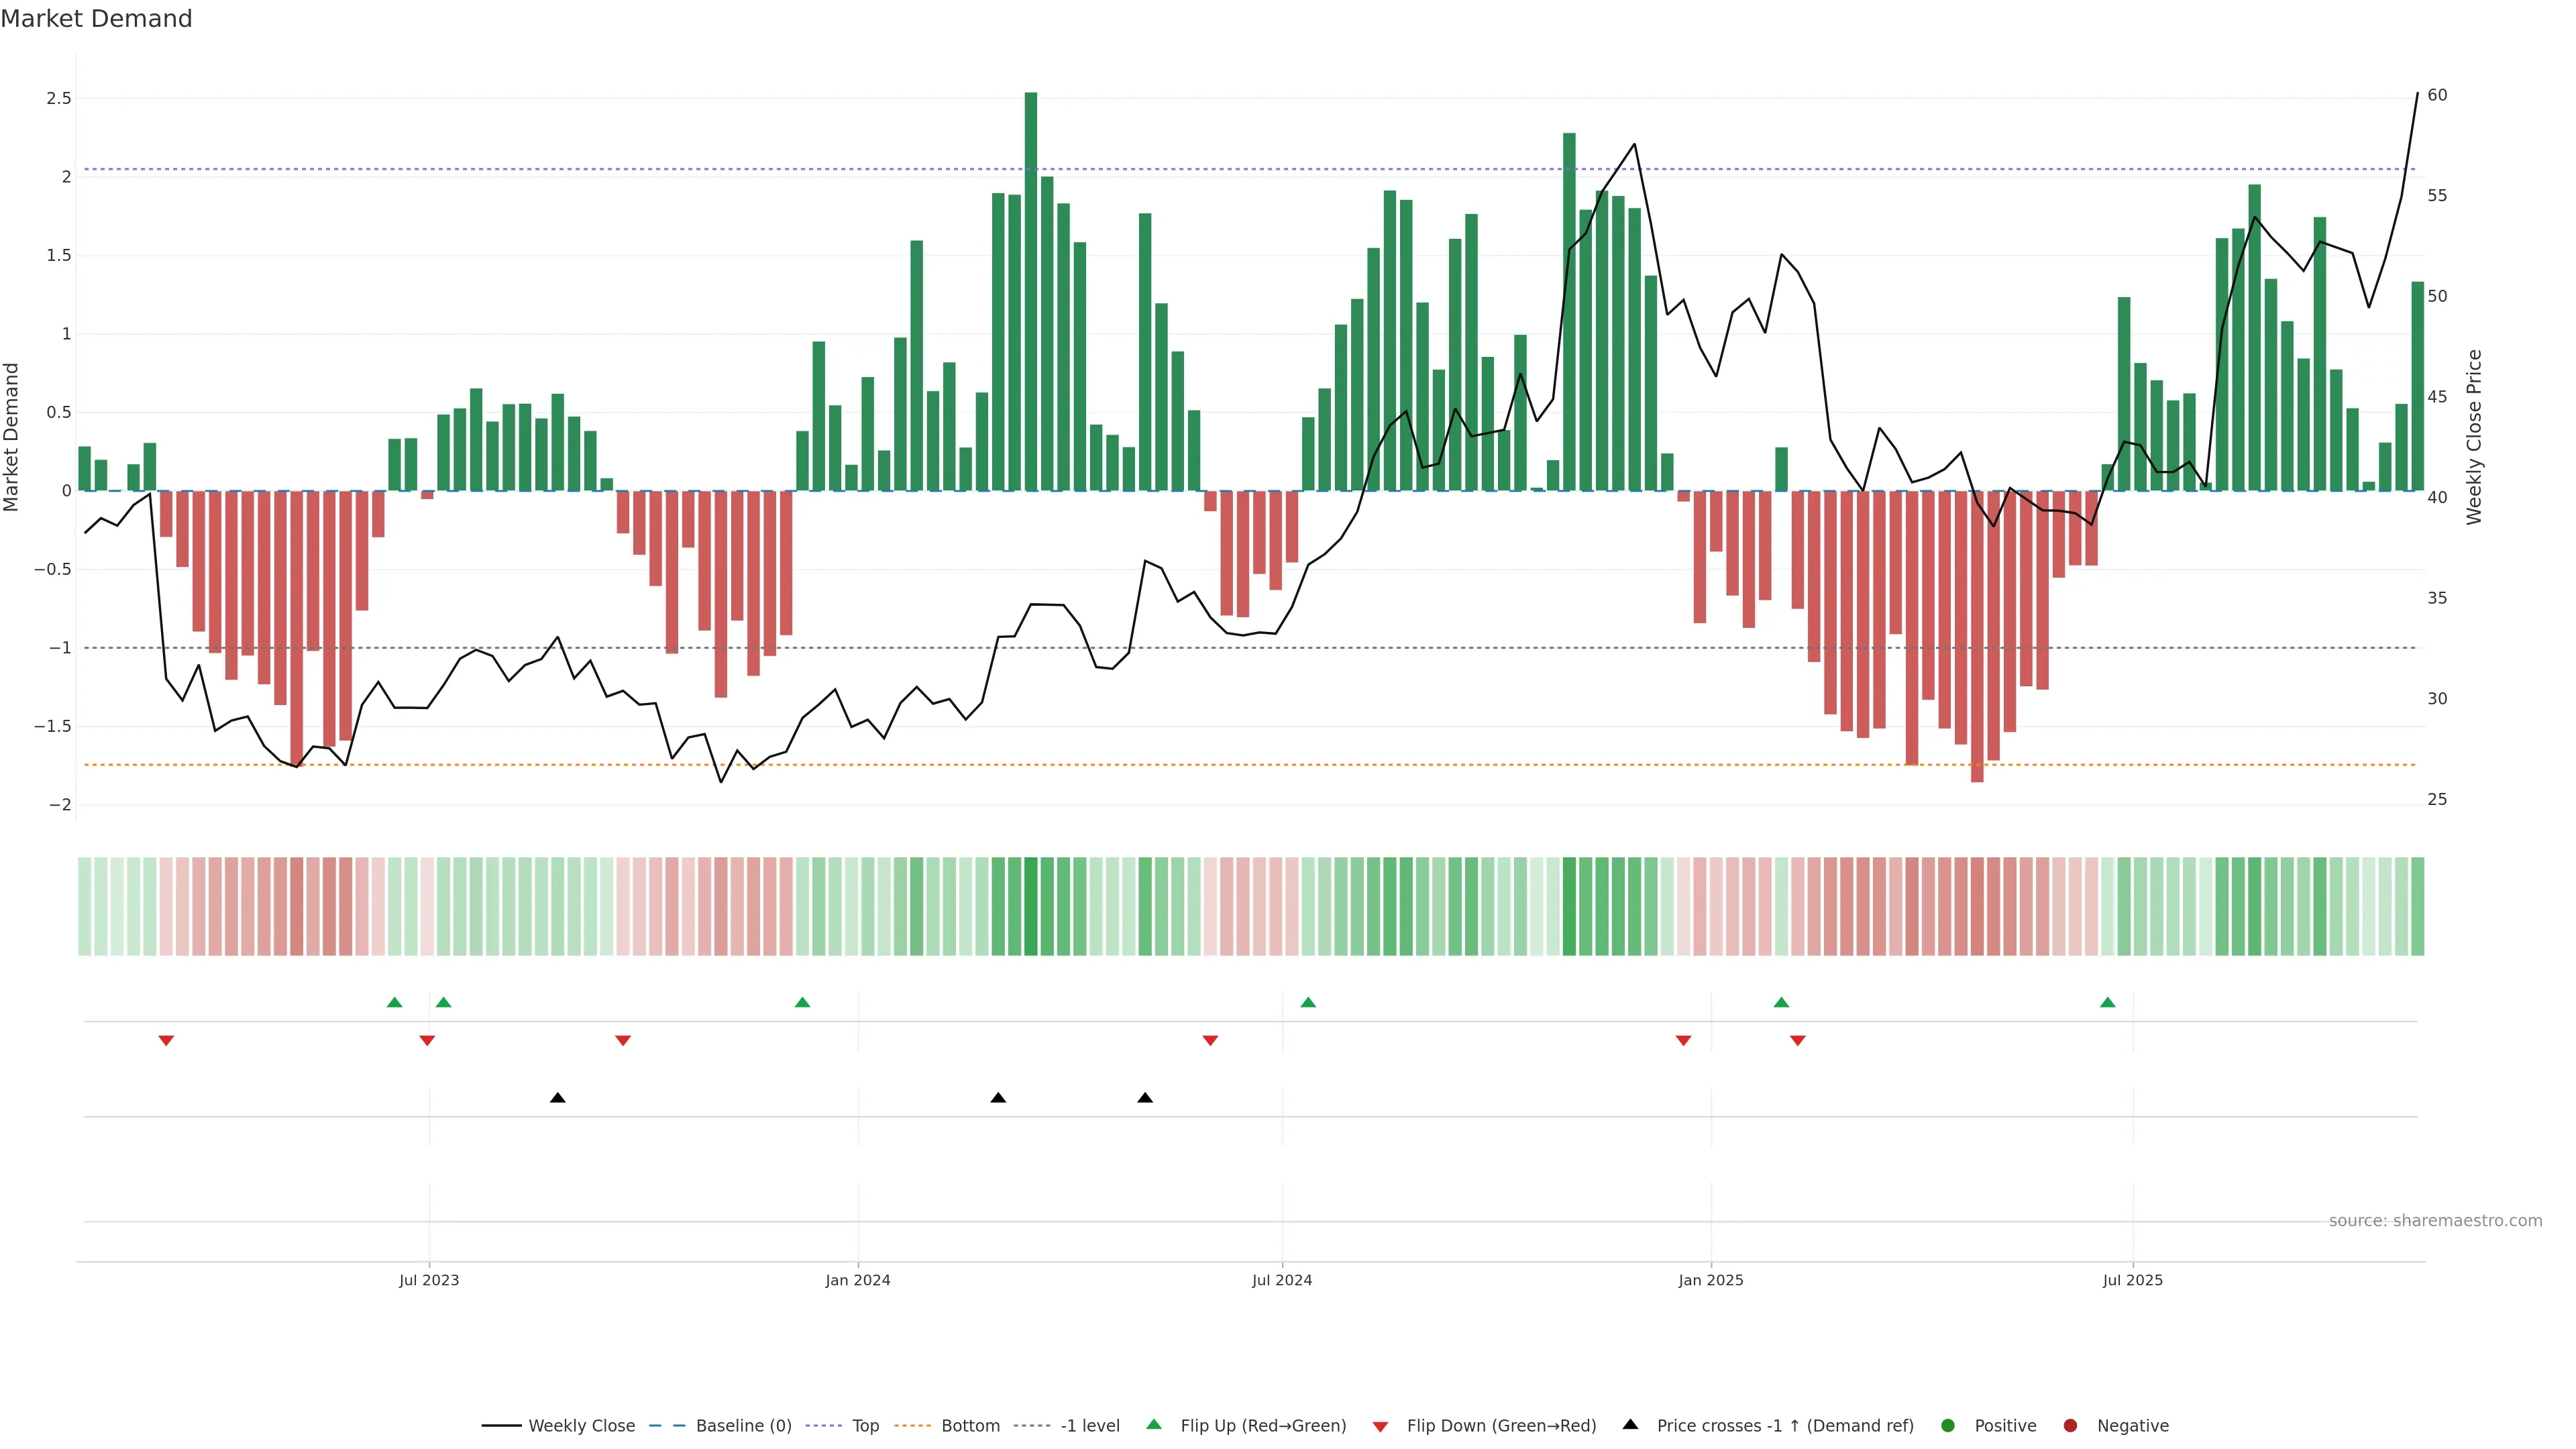Viewport: 2576px width, 1449px height.
Task: Click the black triangle marker nearest Jul 2023
Action: pyautogui.click(x=558, y=1098)
